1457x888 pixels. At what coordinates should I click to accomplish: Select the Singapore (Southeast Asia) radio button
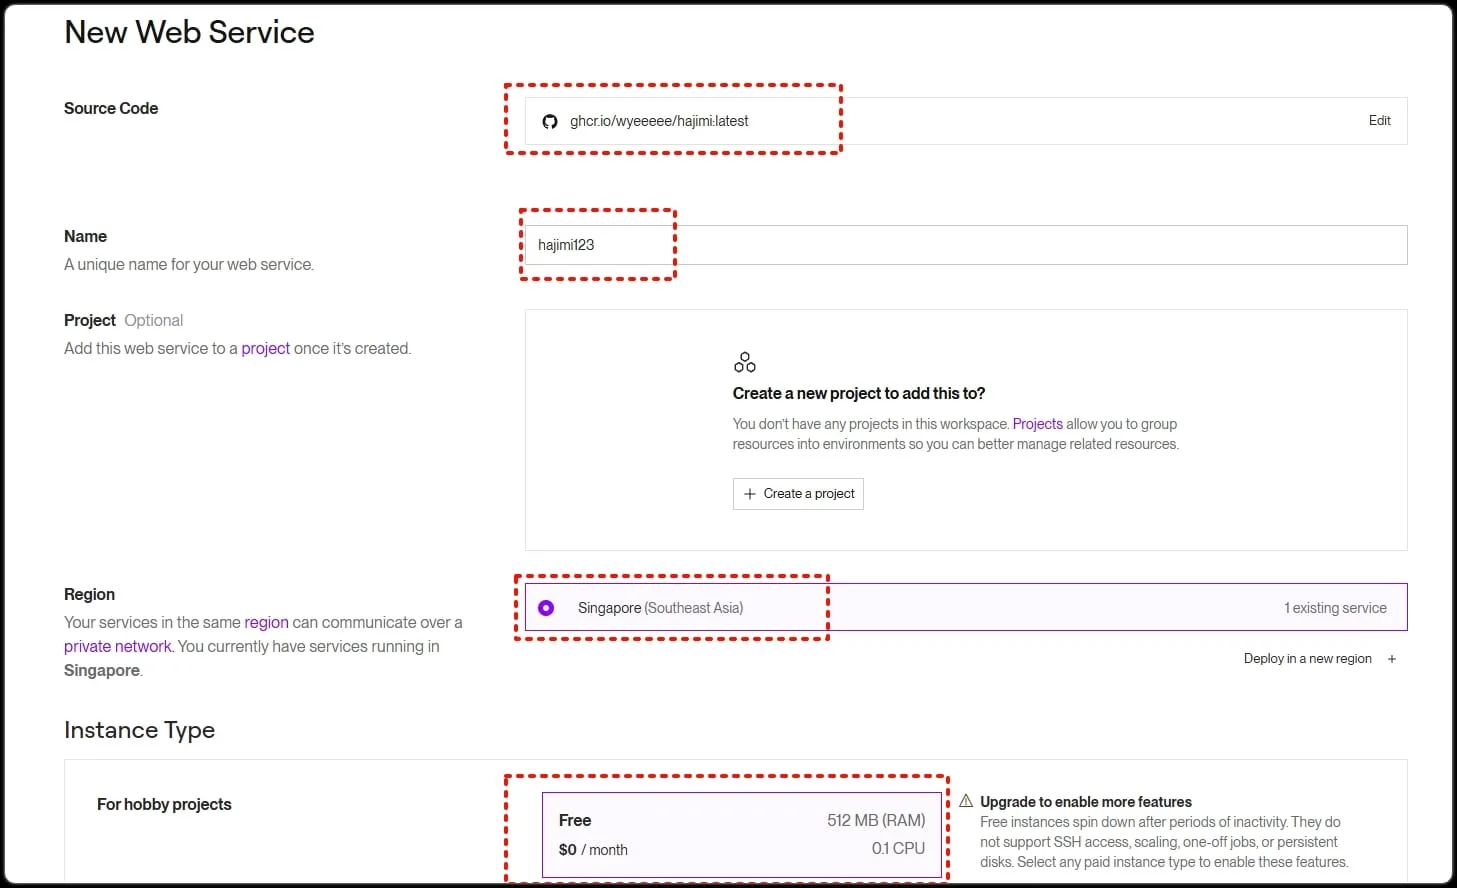tap(546, 608)
